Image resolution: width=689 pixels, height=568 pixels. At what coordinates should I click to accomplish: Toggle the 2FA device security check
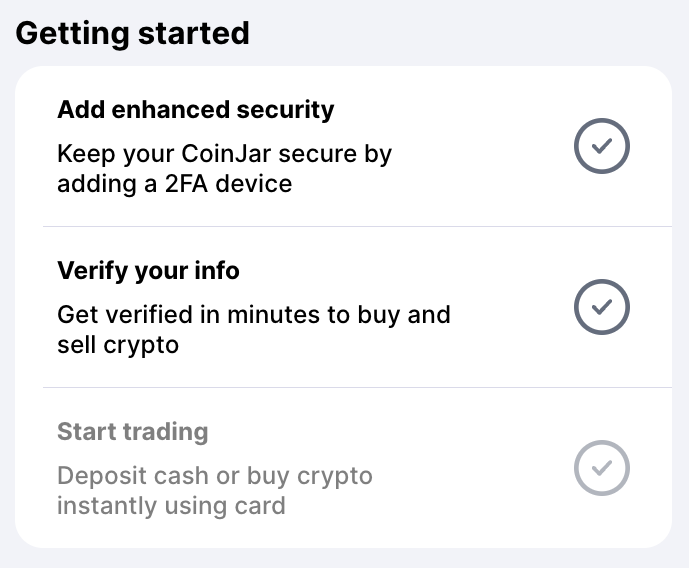click(602, 146)
